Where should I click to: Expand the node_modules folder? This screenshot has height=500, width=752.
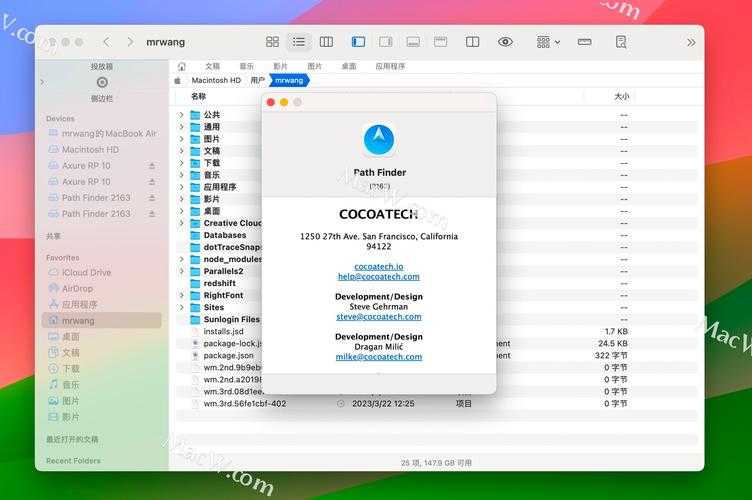(181, 259)
